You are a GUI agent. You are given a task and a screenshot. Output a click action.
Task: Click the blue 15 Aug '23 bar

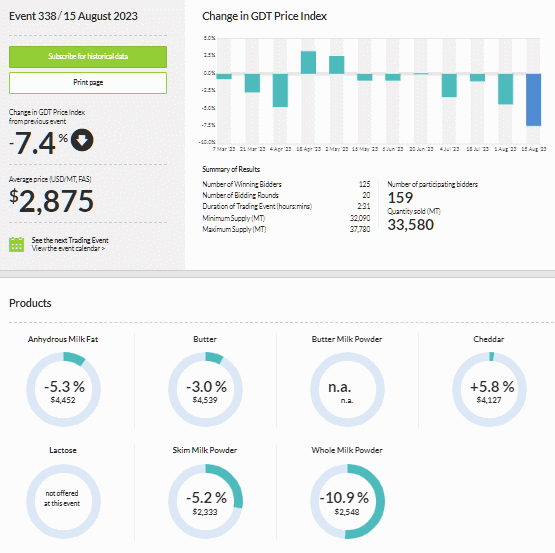point(533,99)
